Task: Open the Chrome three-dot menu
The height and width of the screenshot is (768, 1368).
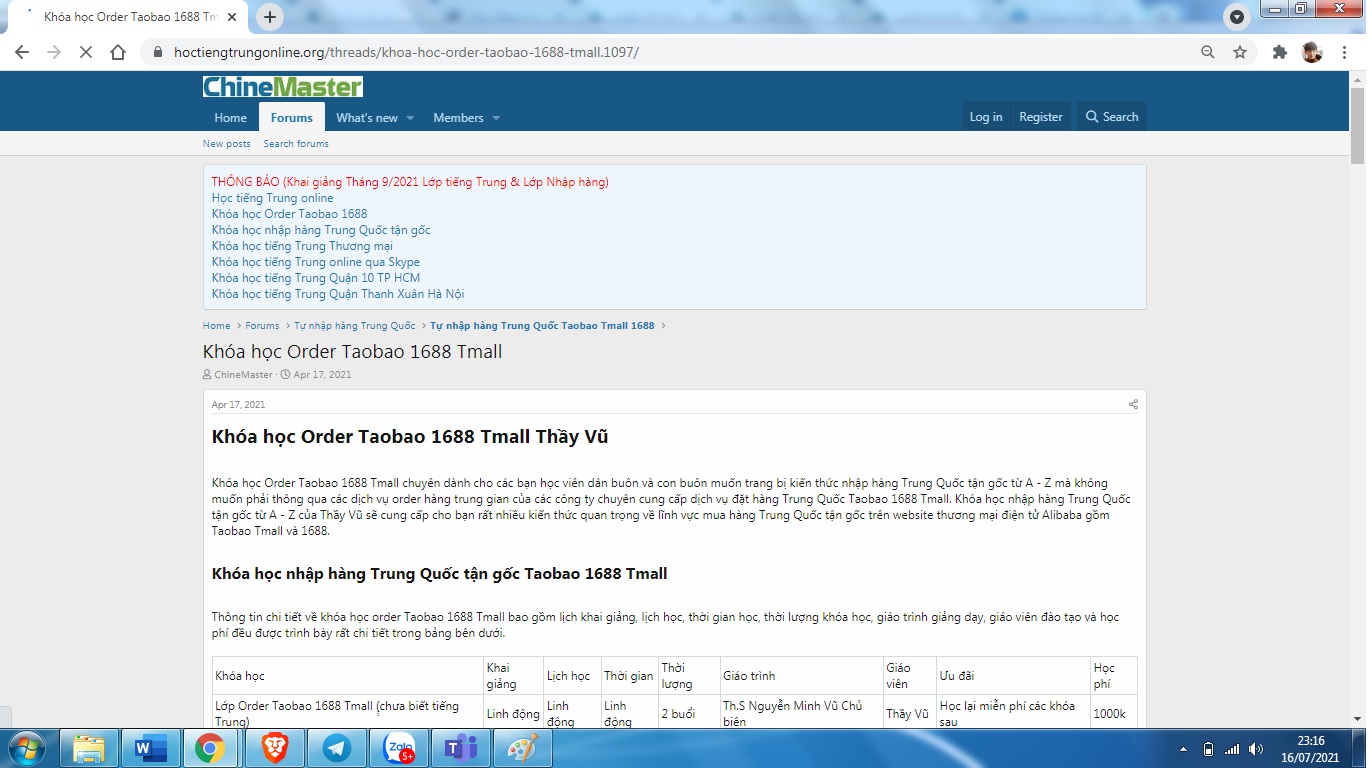Action: pyautogui.click(x=1344, y=52)
